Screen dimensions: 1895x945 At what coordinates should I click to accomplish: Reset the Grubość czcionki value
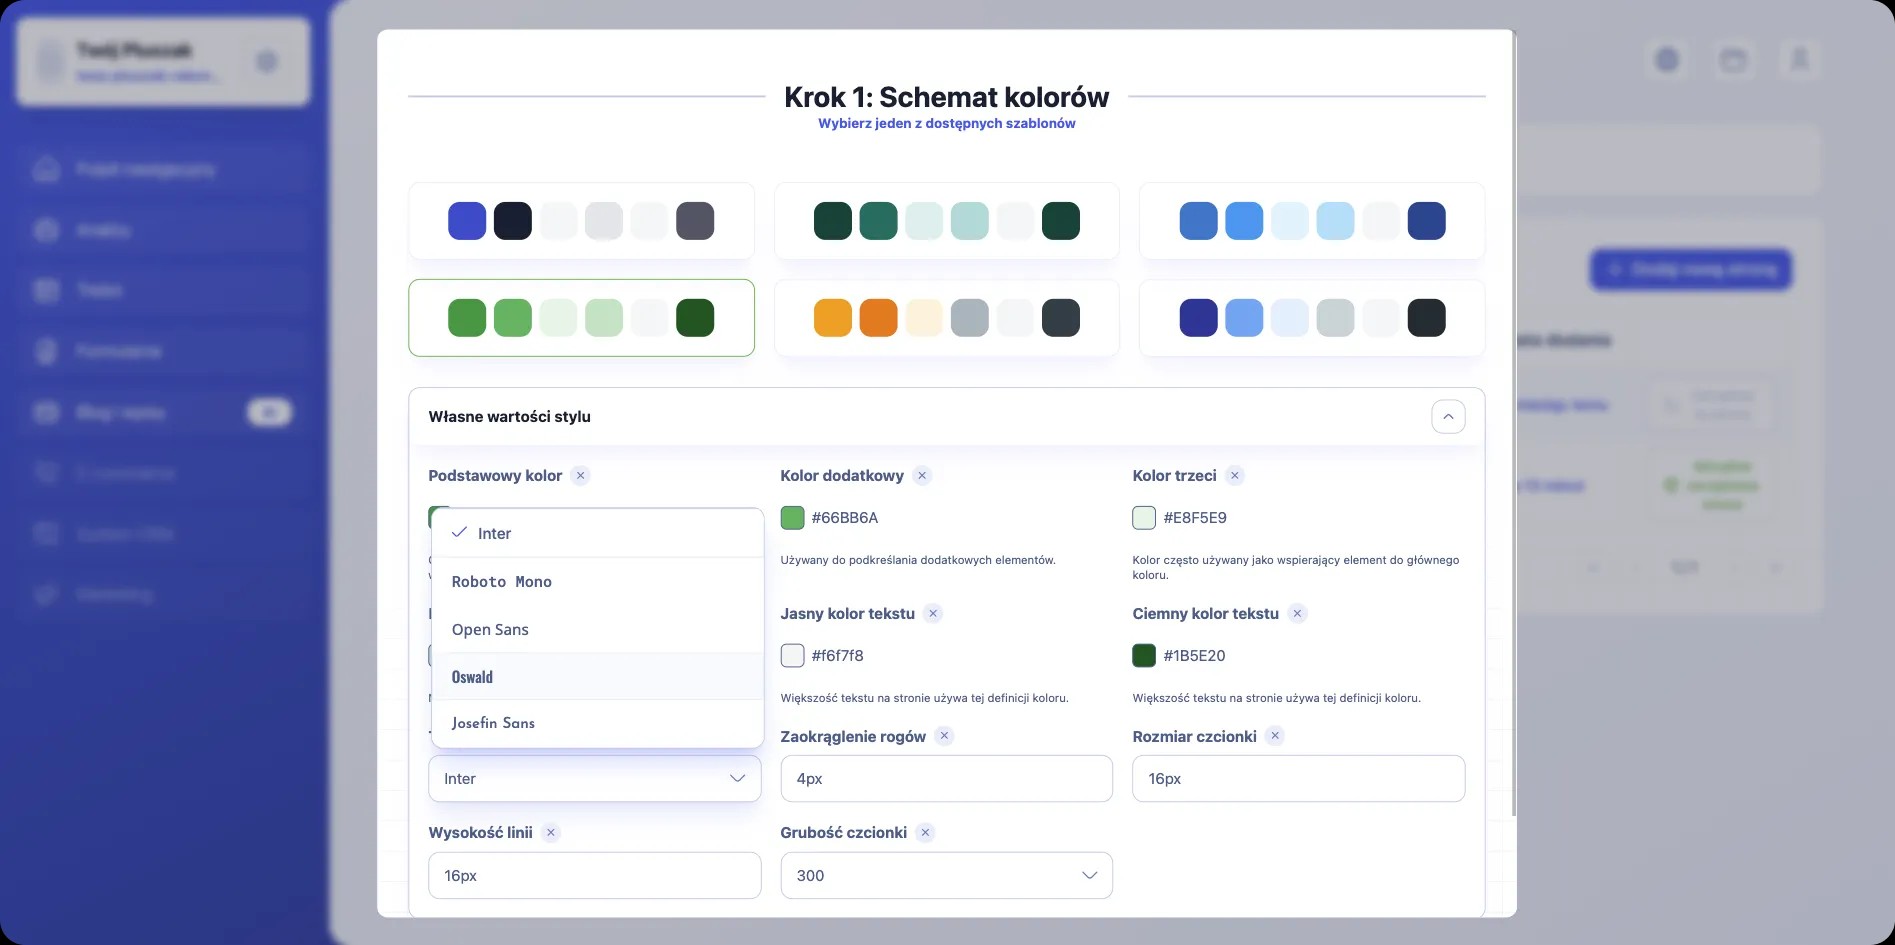(x=925, y=832)
